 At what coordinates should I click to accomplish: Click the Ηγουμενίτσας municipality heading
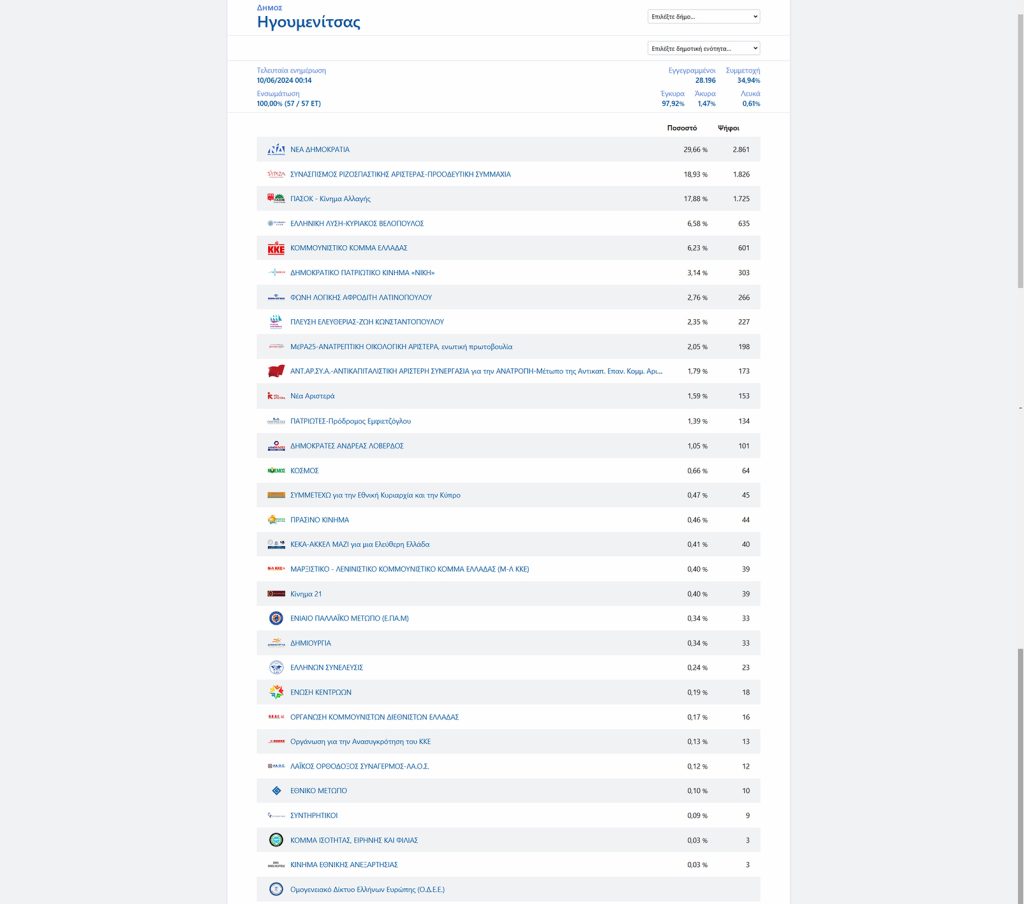[308, 22]
